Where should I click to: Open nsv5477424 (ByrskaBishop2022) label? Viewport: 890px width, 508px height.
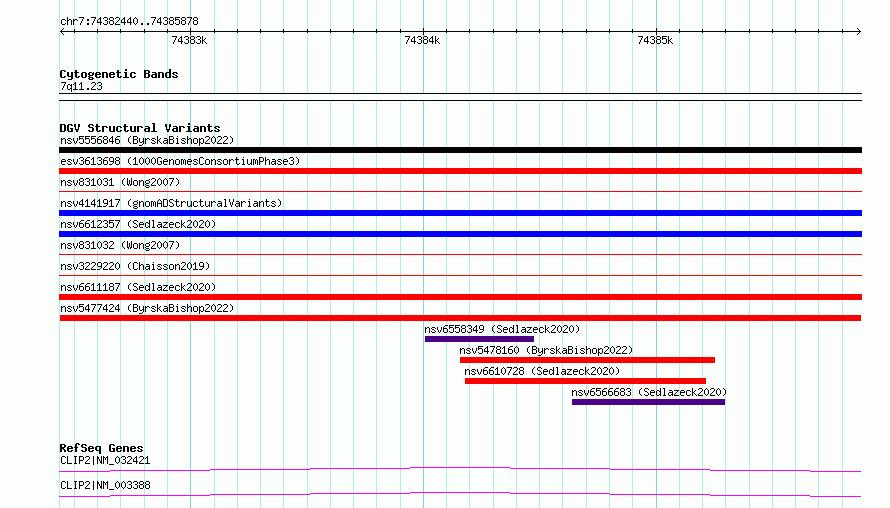147,308
